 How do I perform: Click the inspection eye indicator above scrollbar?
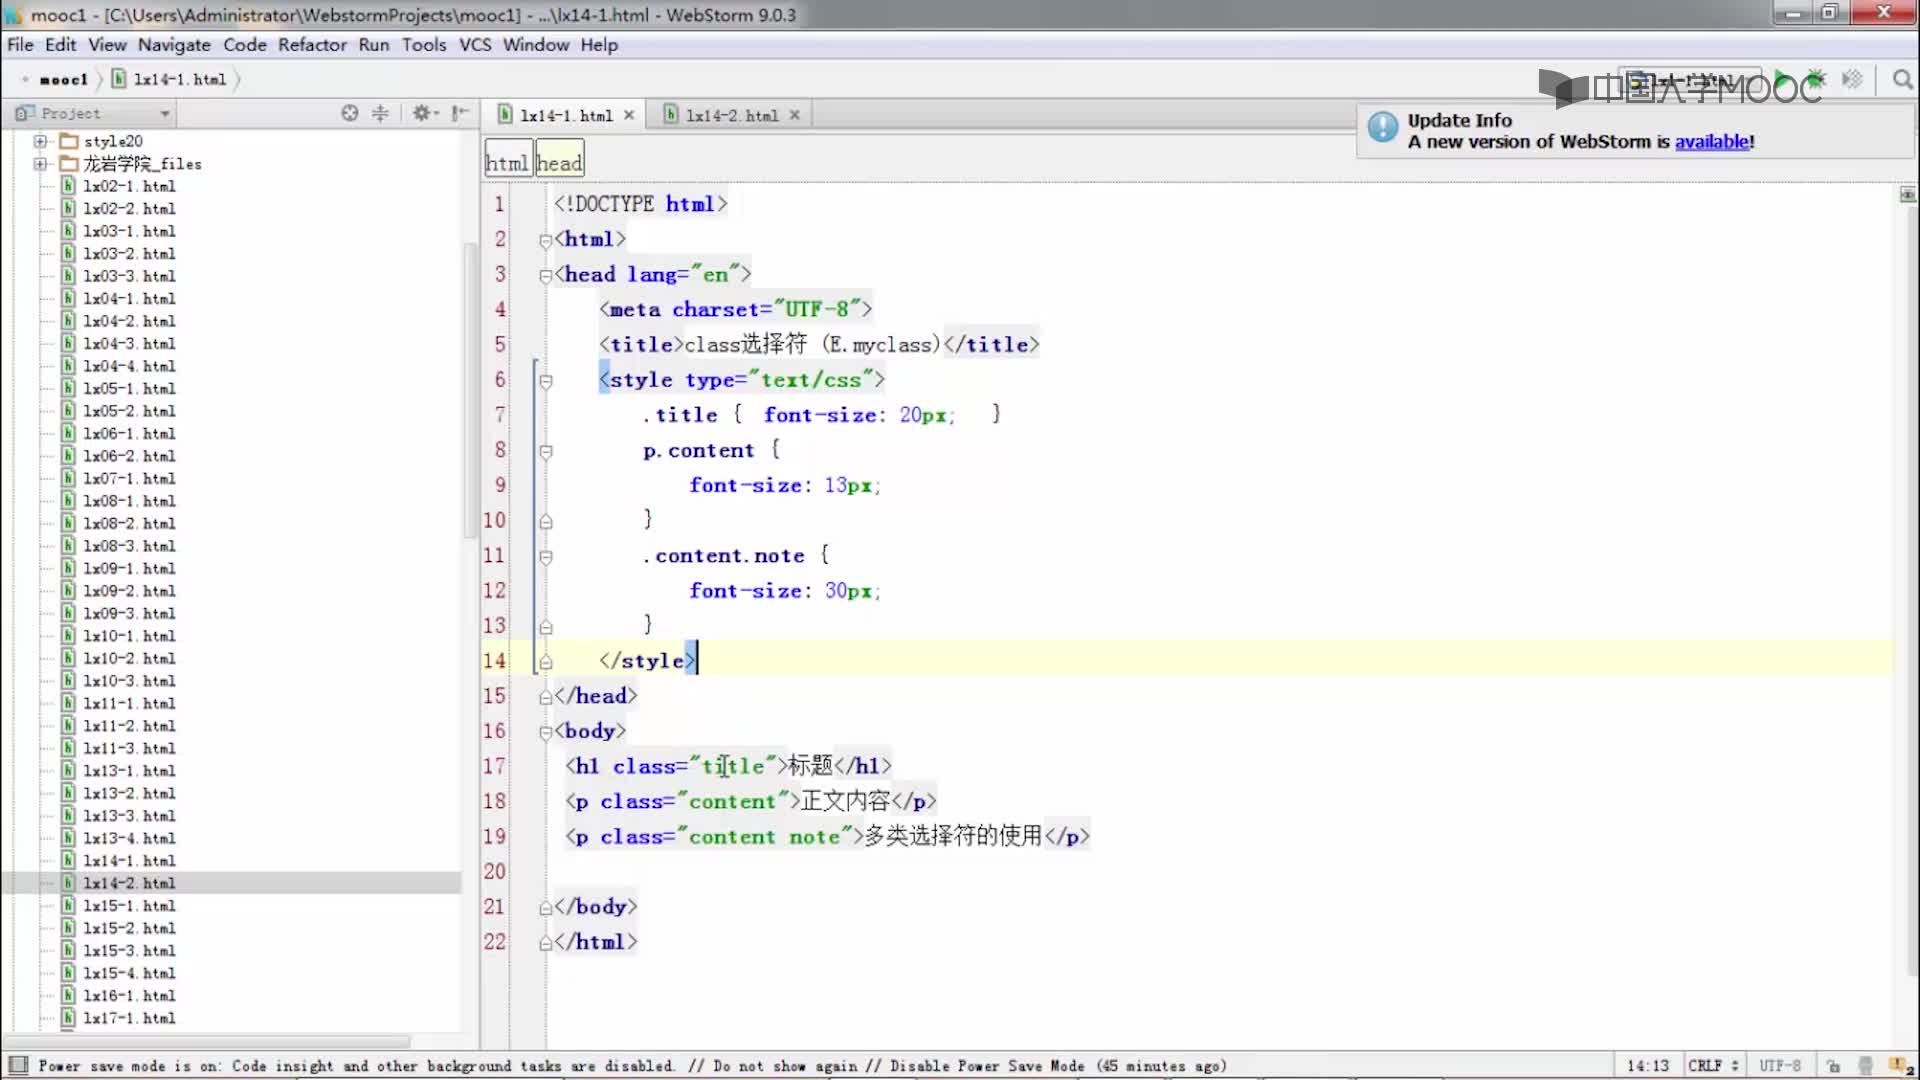[x=1907, y=194]
